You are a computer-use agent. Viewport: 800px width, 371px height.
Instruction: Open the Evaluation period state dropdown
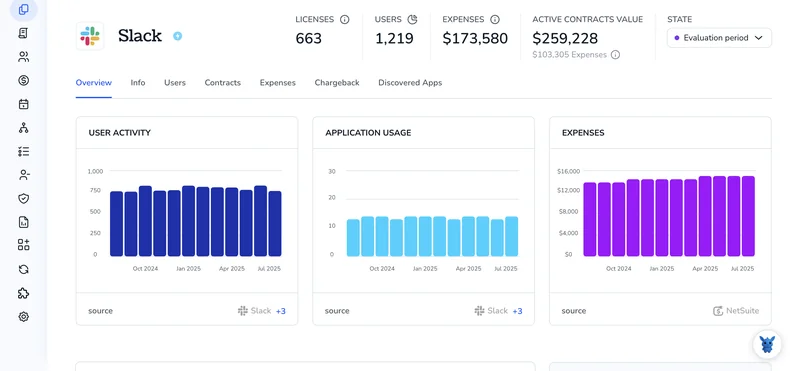click(x=719, y=38)
